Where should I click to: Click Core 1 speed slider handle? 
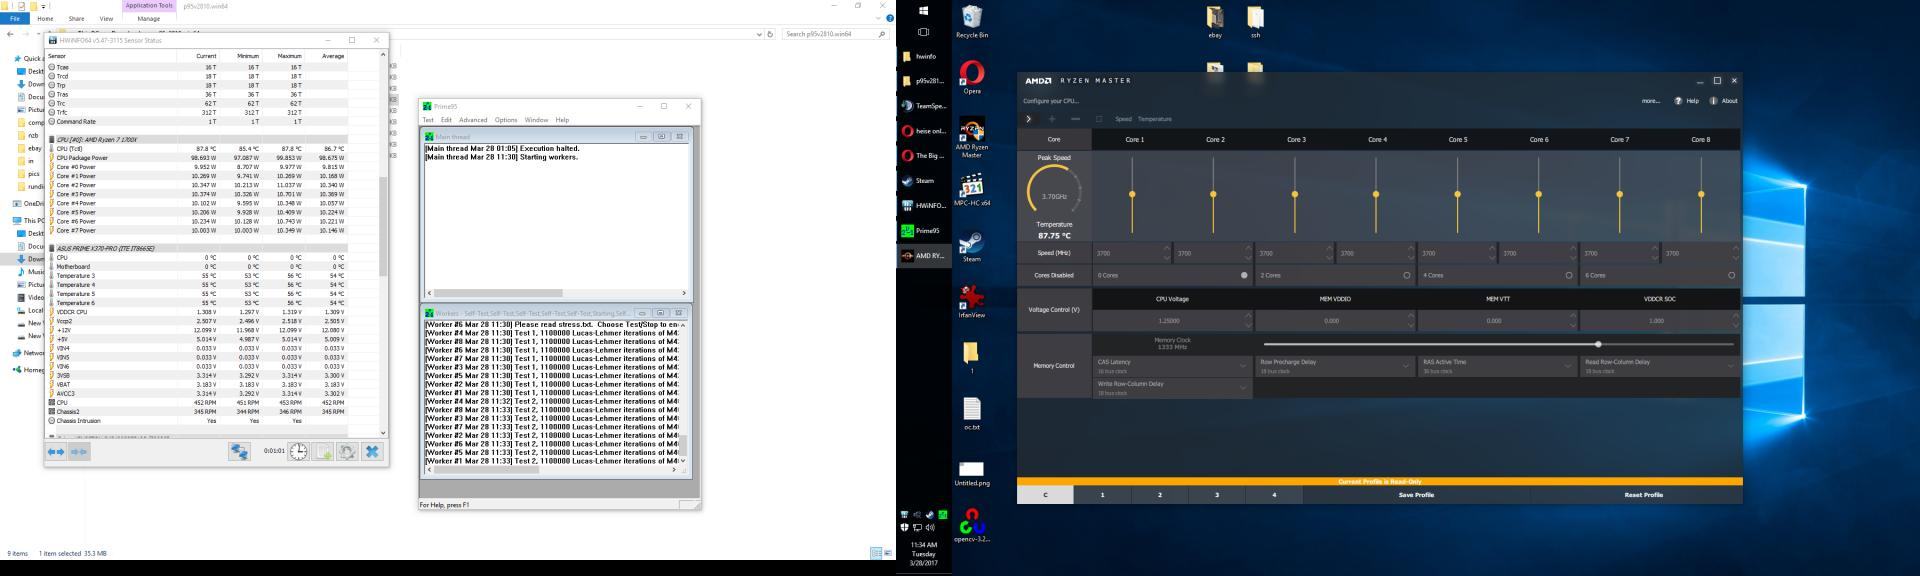1132,194
